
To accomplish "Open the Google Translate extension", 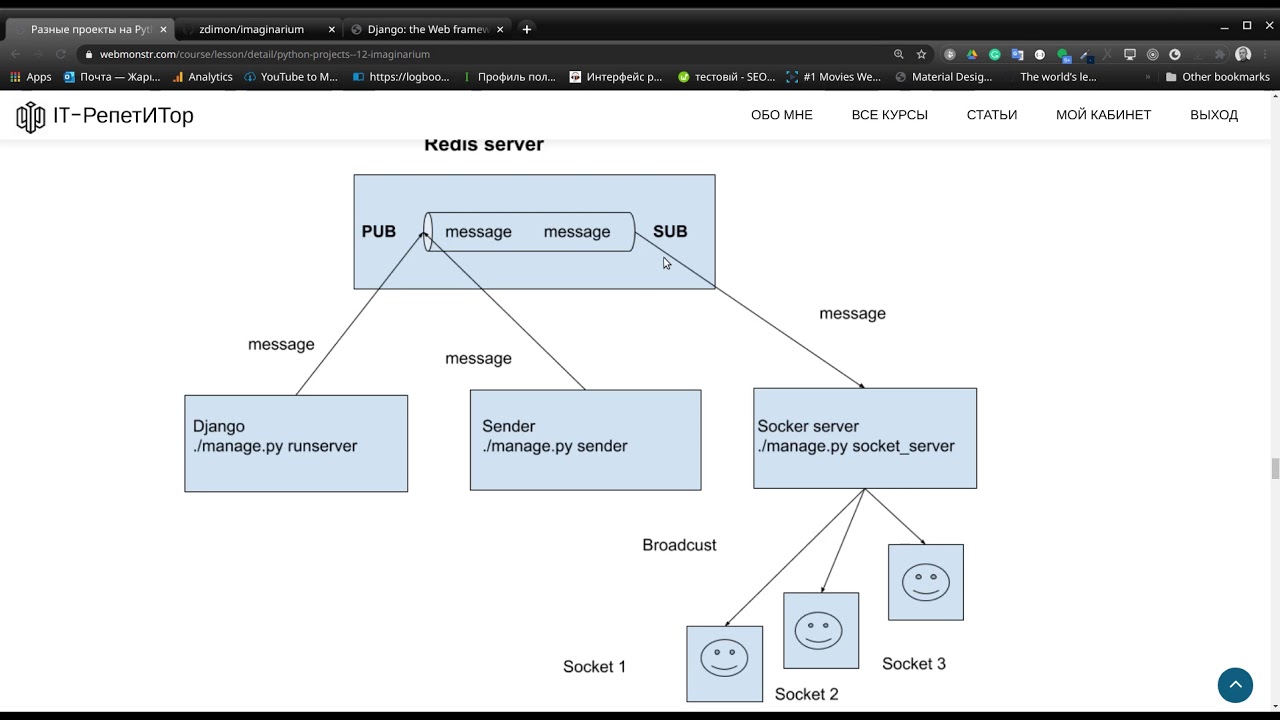I will click(x=1017, y=54).
